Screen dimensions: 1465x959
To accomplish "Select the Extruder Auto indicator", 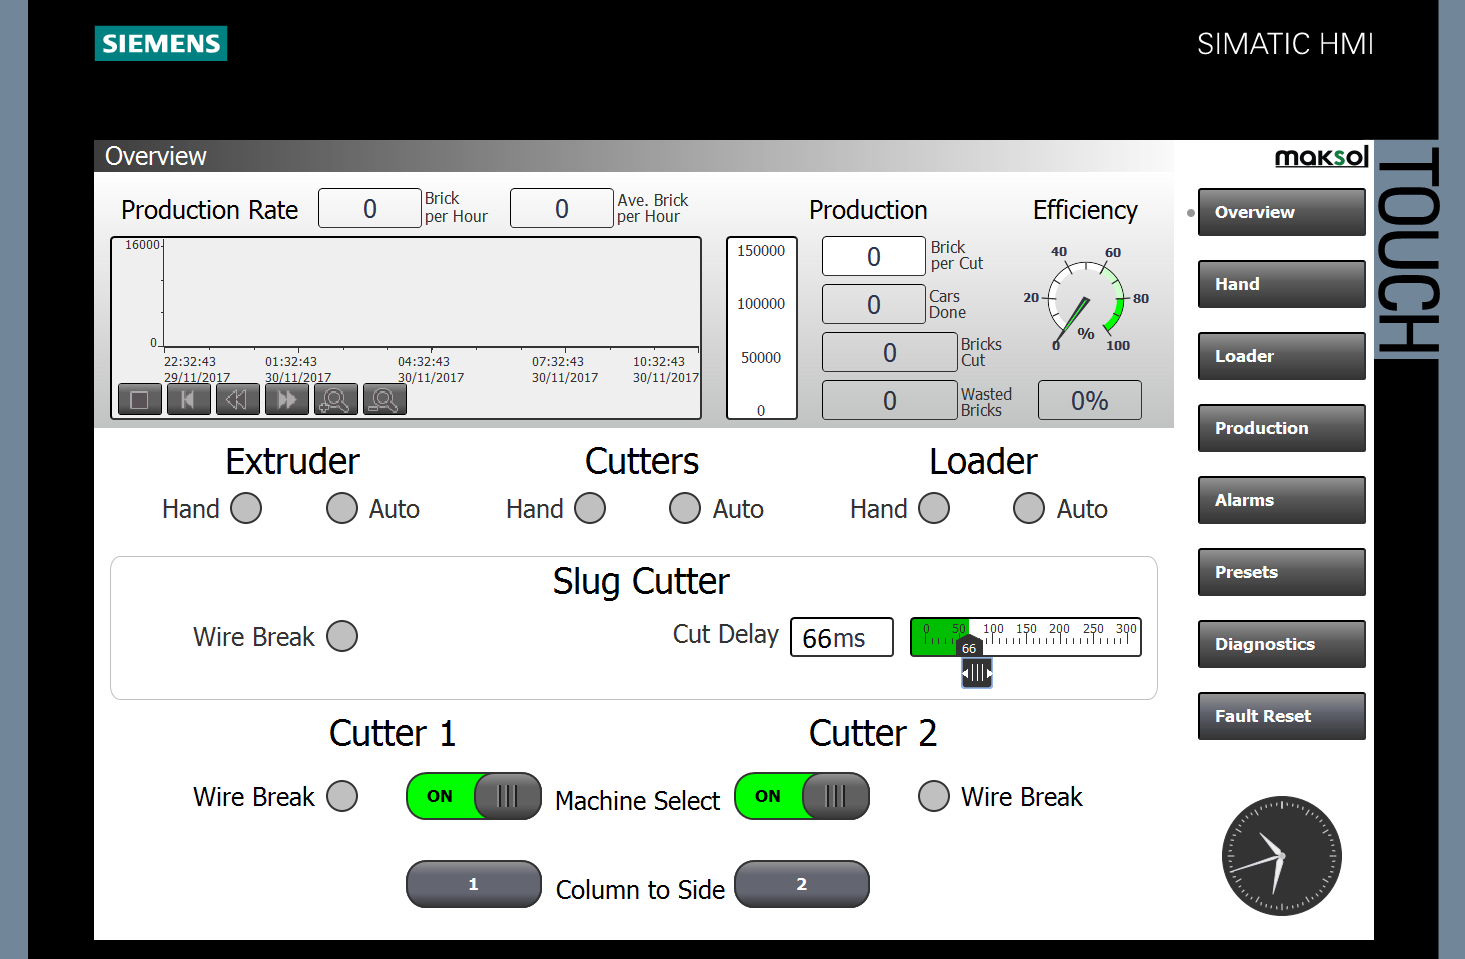I will (x=342, y=508).
